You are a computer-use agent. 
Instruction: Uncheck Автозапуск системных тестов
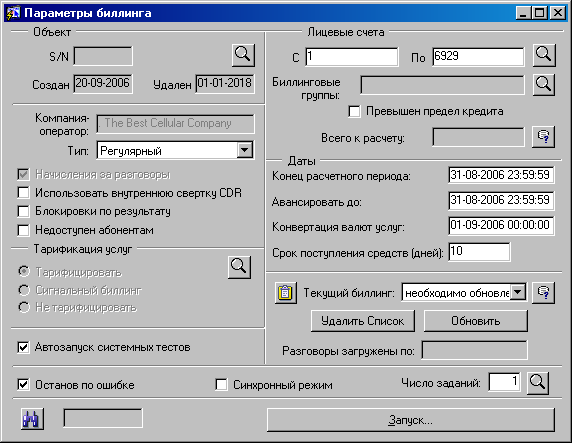pyautogui.click(x=23, y=347)
